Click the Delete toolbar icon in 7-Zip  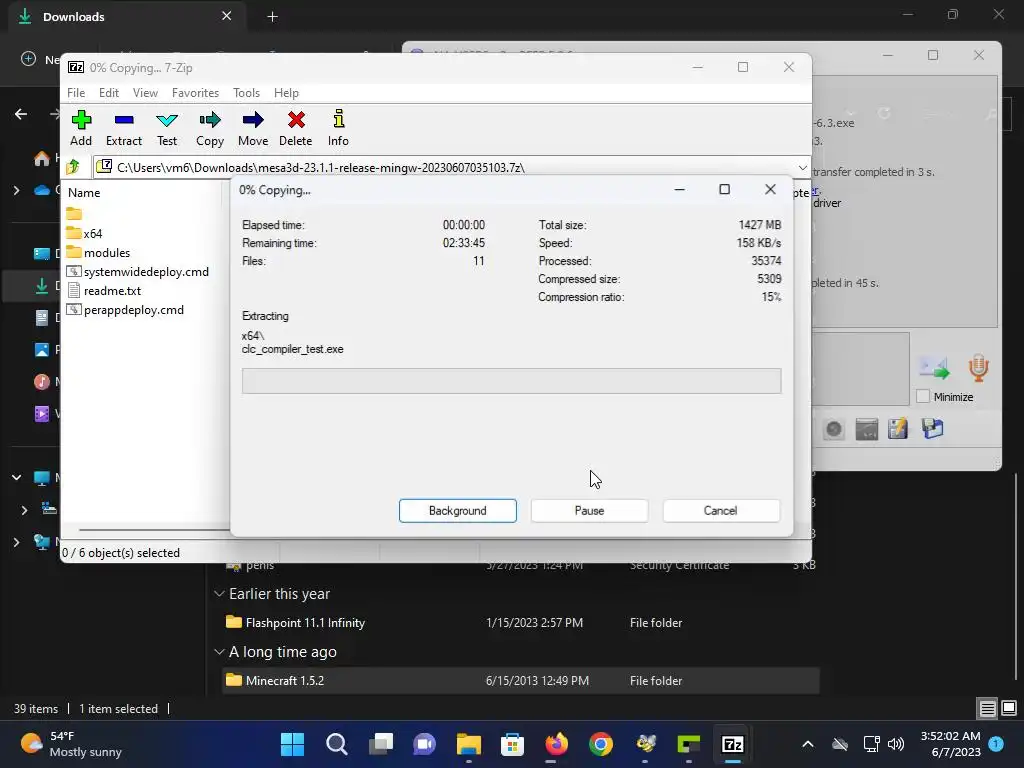(x=296, y=128)
